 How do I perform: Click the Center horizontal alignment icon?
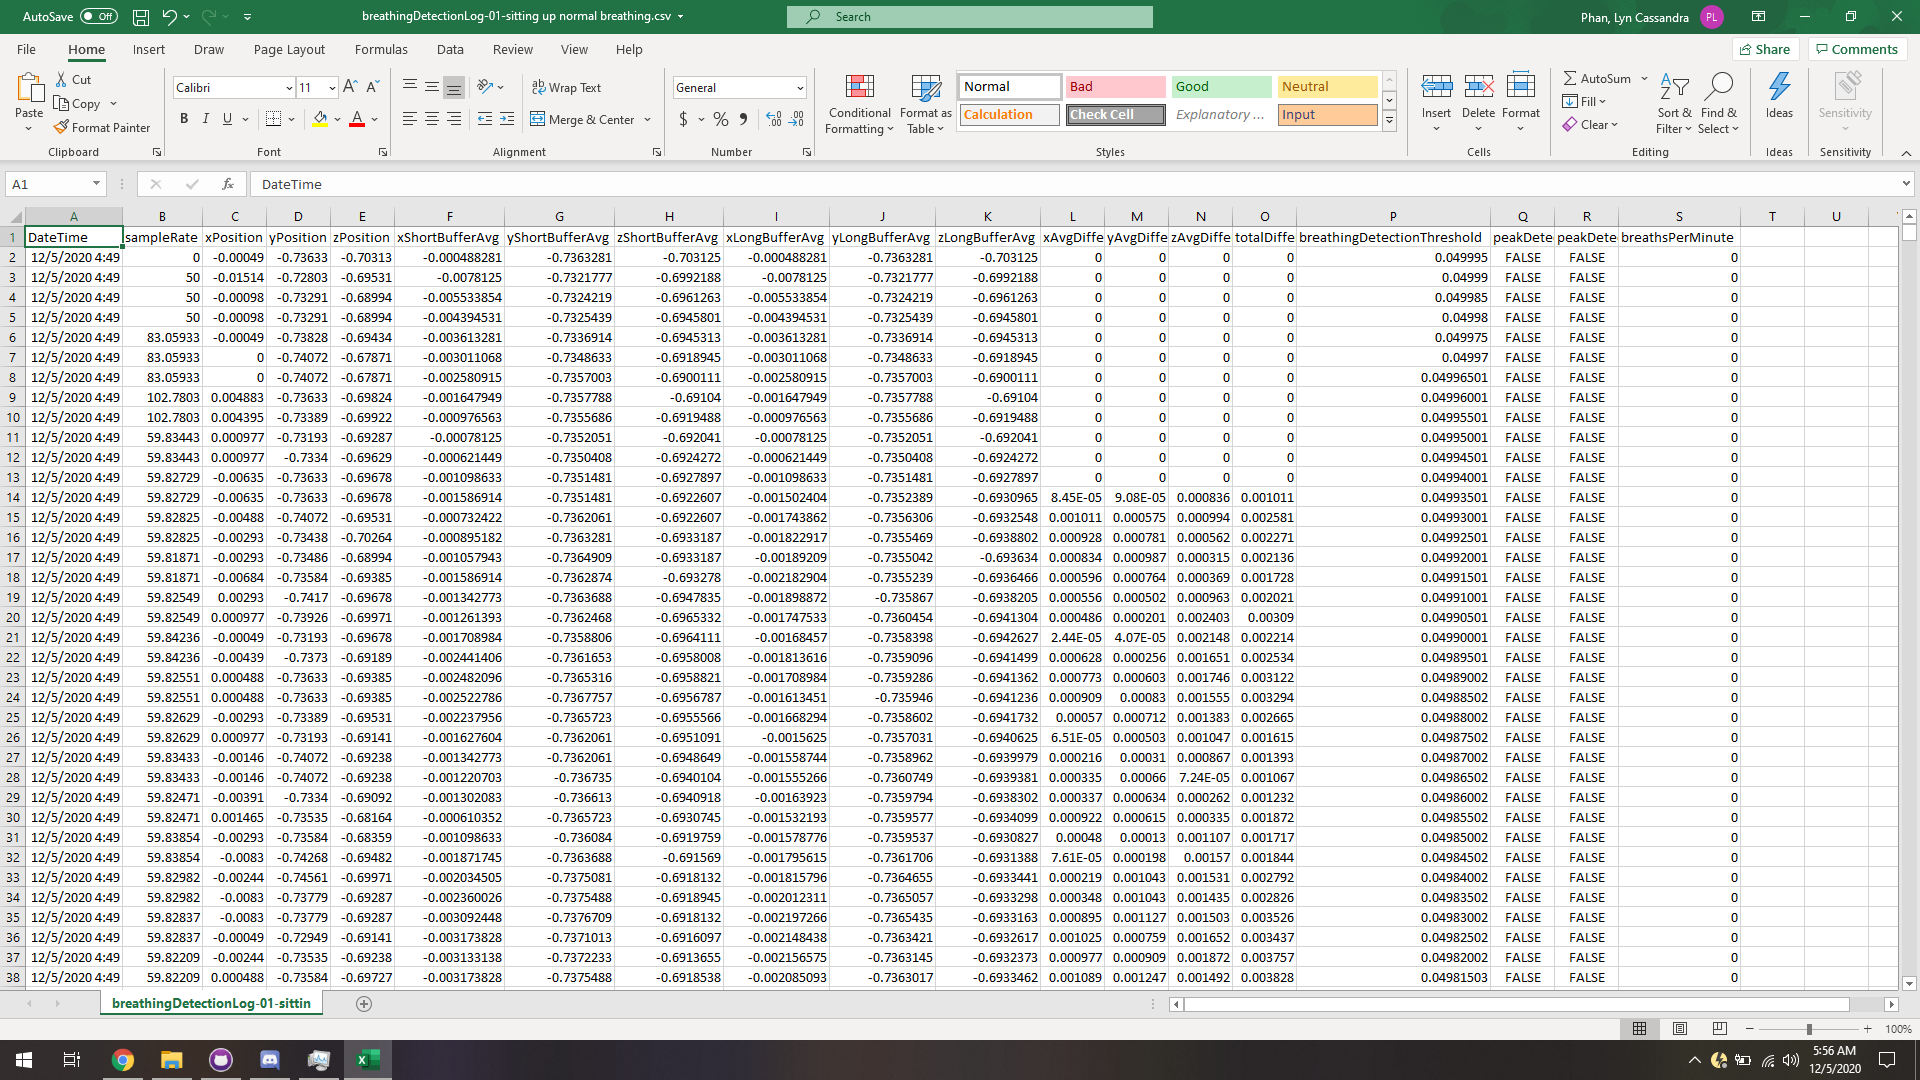432,118
